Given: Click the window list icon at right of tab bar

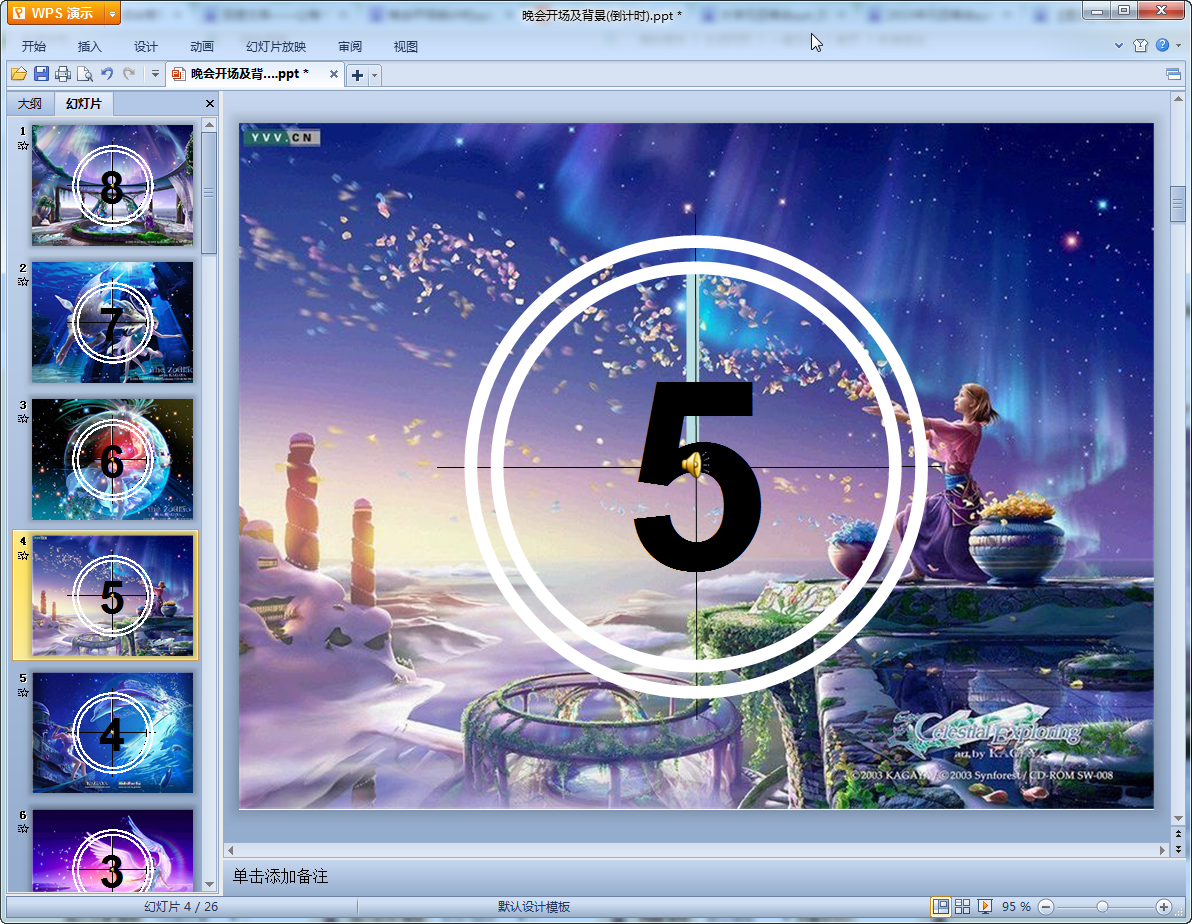Looking at the screenshot, I should point(1173,74).
